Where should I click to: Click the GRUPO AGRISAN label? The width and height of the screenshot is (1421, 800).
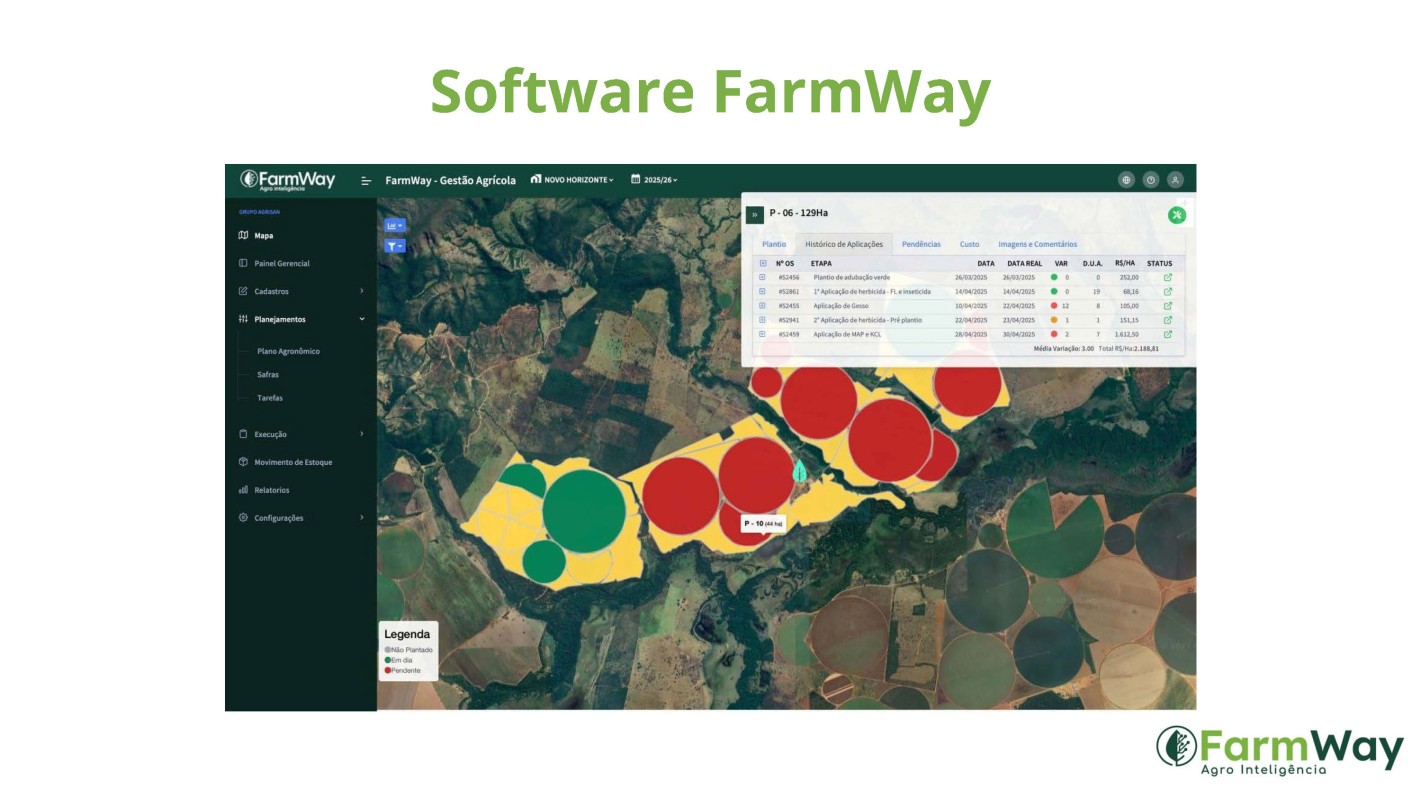pyautogui.click(x=259, y=212)
